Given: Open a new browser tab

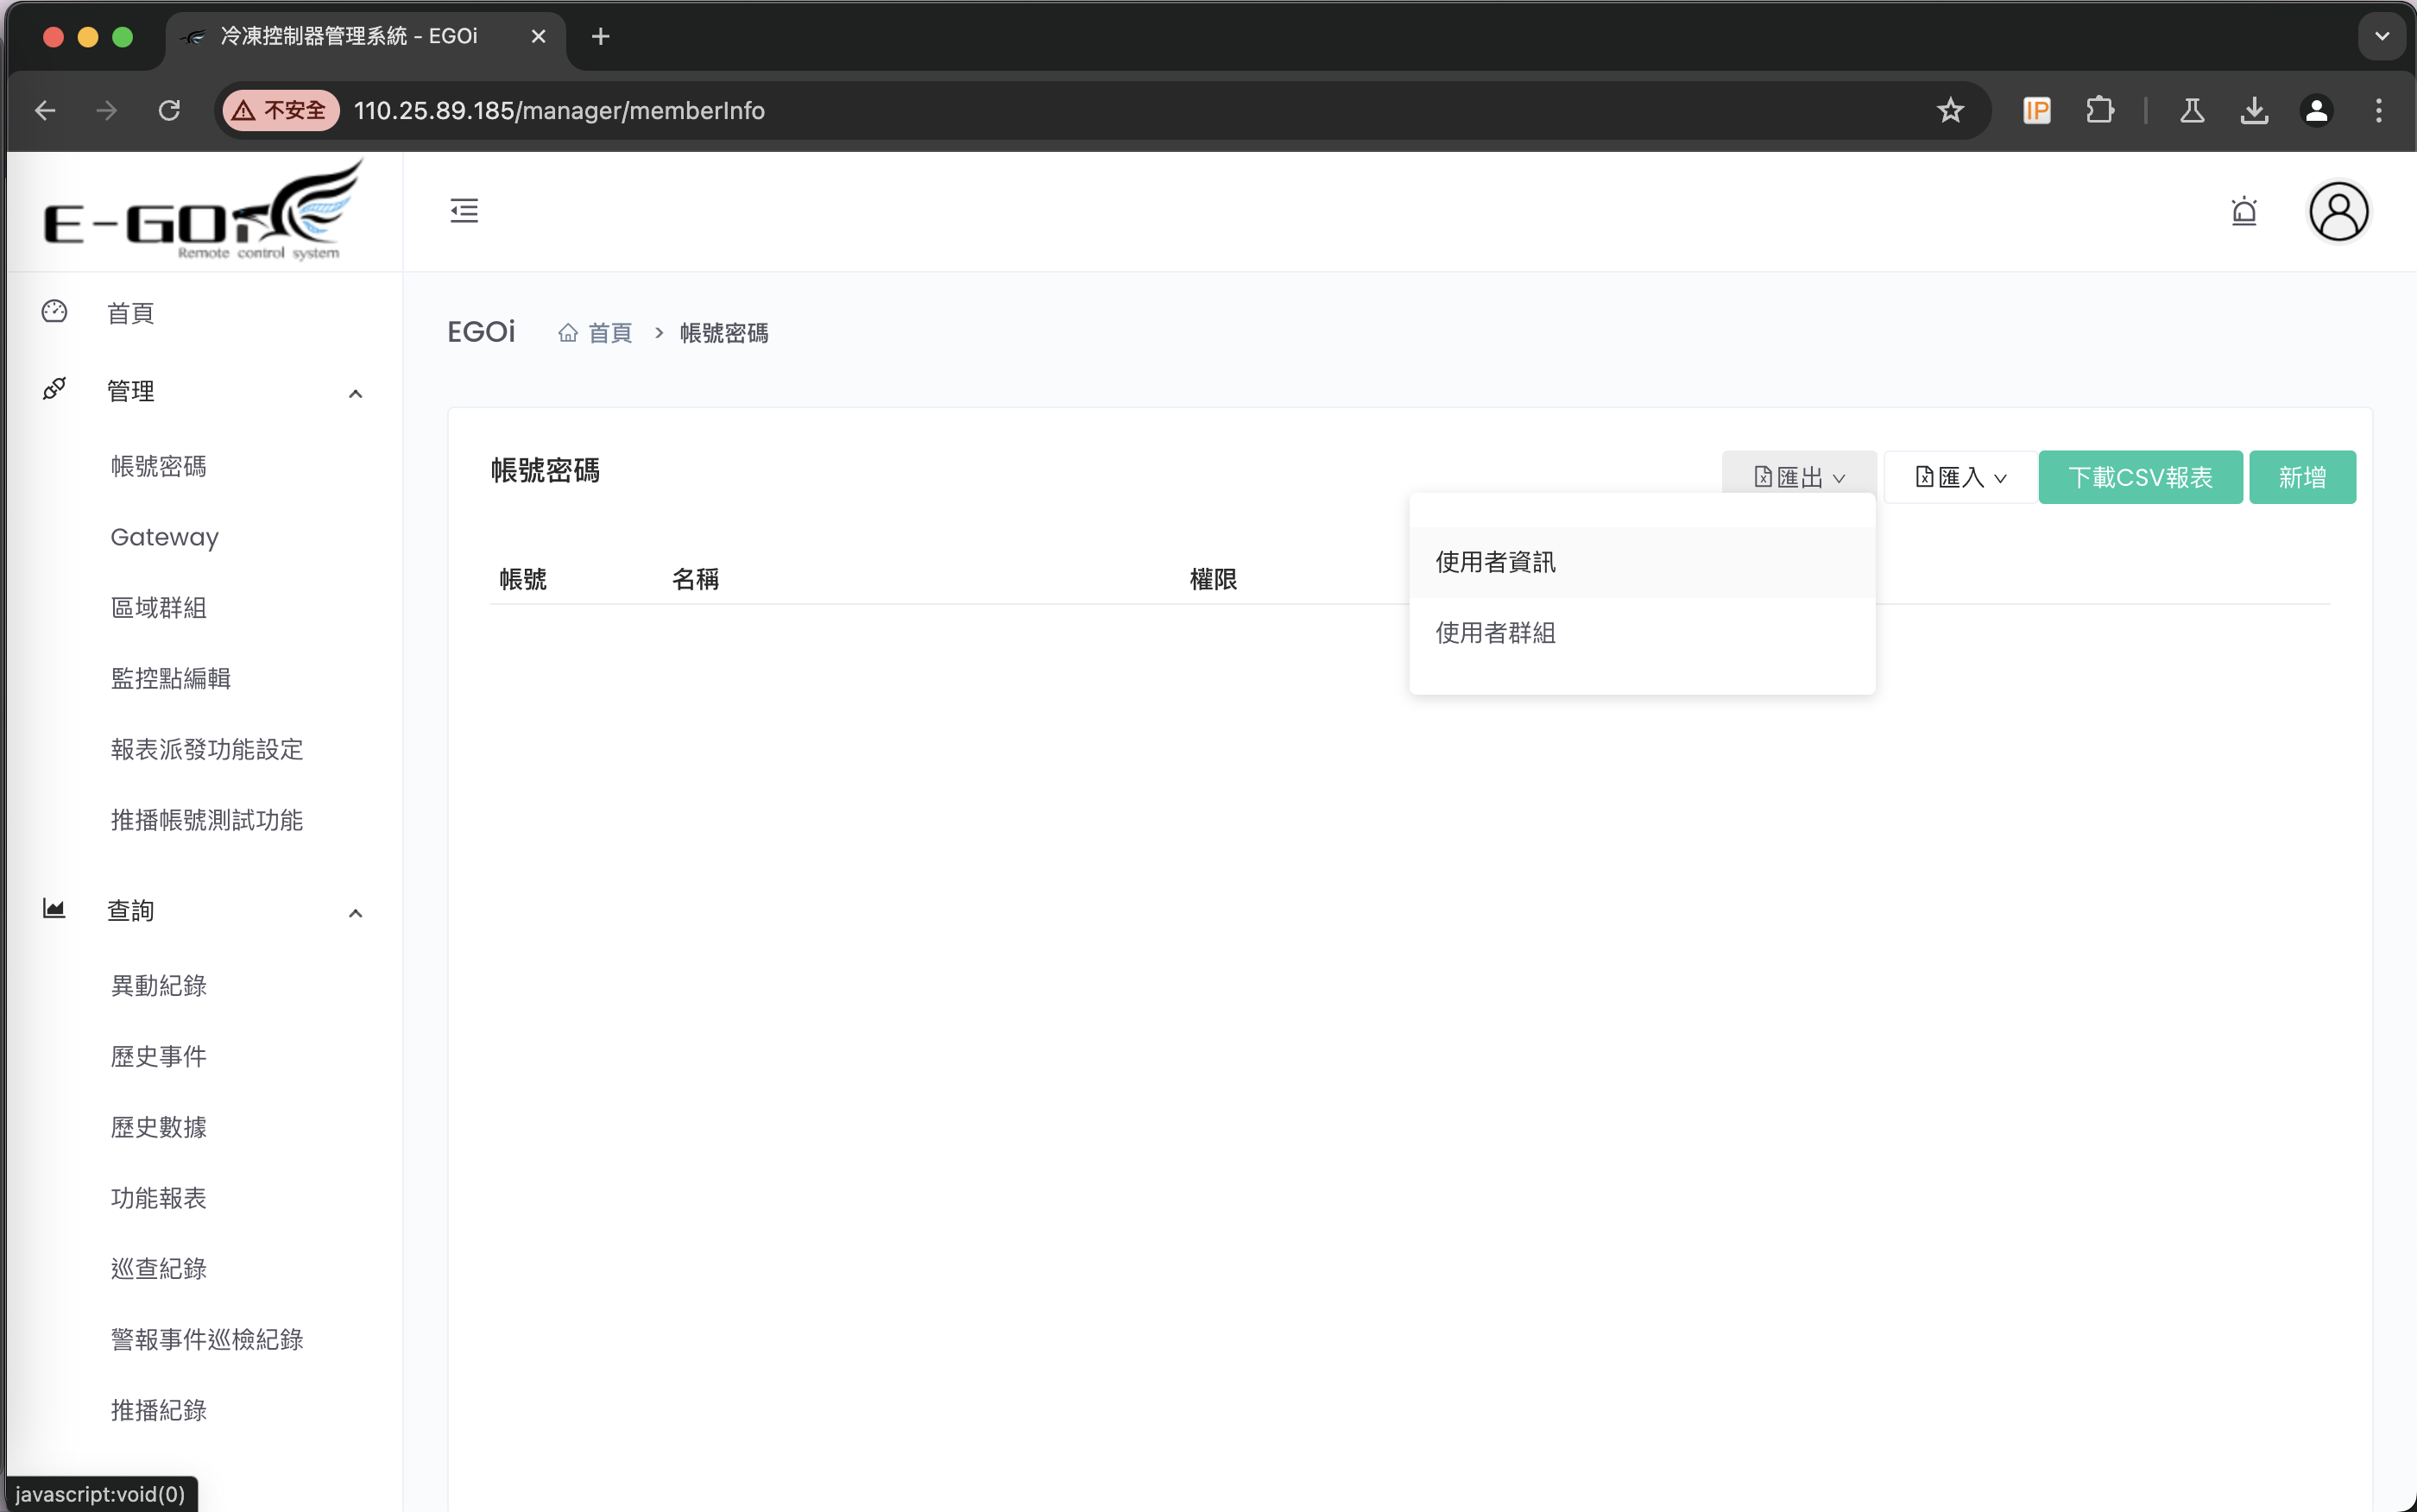Looking at the screenshot, I should (600, 36).
